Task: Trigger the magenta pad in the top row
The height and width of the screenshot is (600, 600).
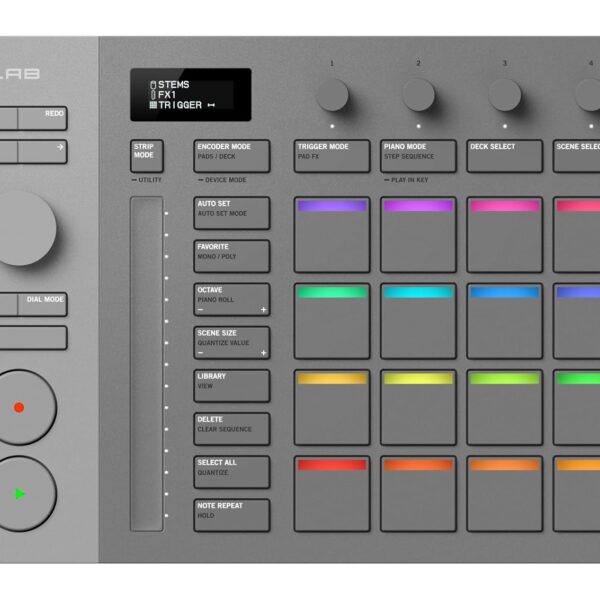Action: 418,235
